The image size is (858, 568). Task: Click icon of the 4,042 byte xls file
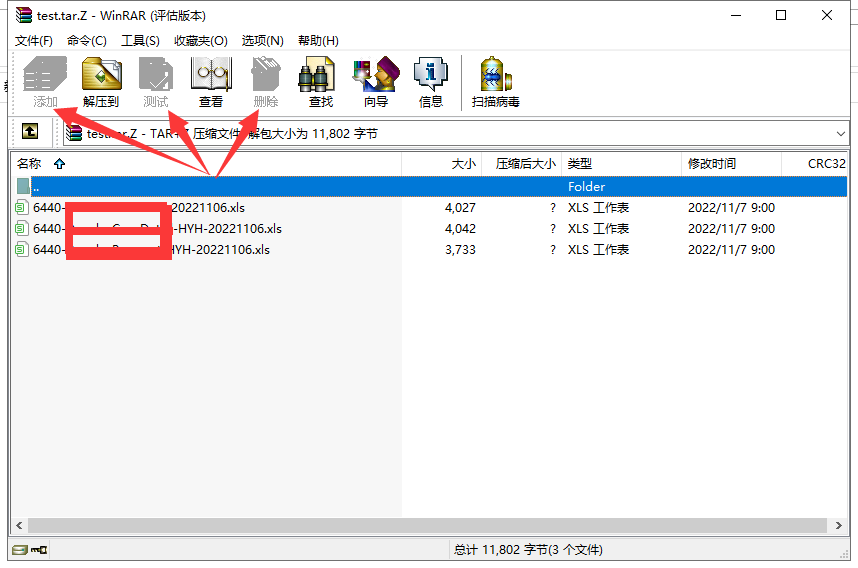click(22, 228)
